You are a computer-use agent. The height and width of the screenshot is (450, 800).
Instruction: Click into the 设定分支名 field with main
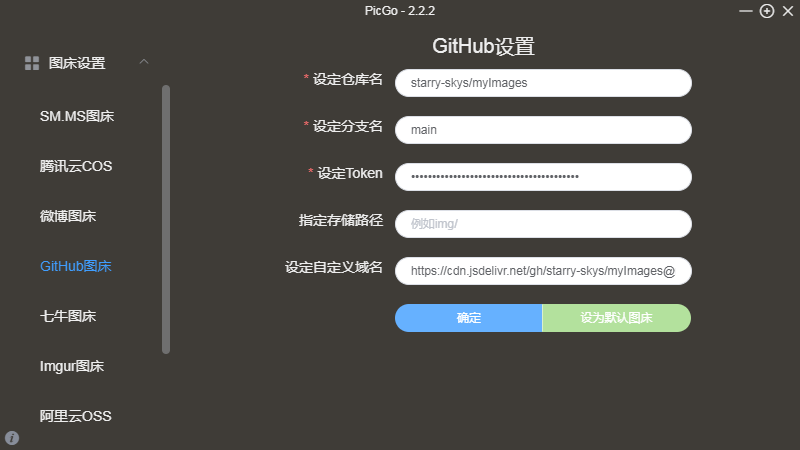tap(543, 130)
